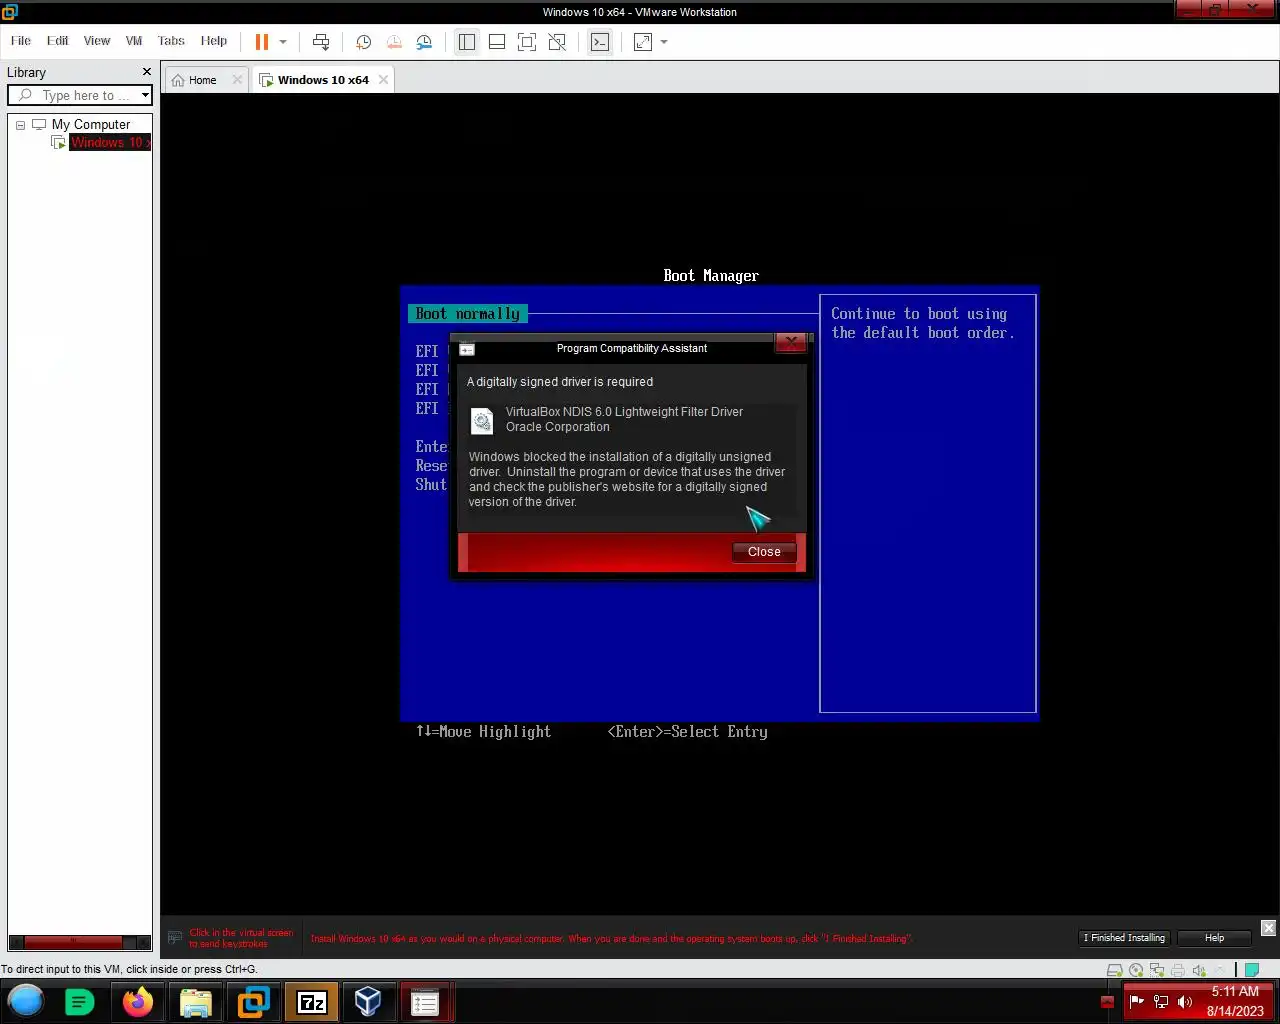Launch Firefox from the taskbar
This screenshot has height=1024, width=1280.
point(138,1001)
